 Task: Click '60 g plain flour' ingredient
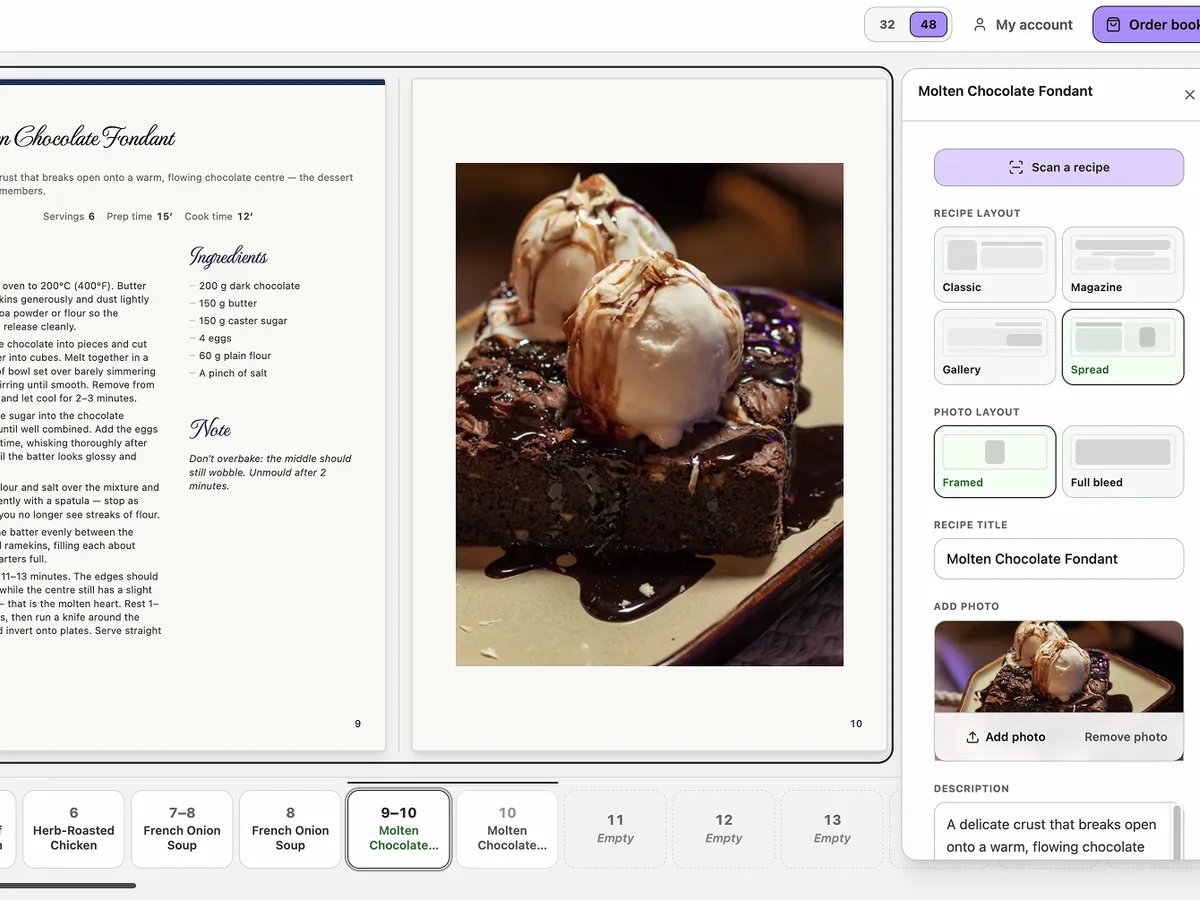tap(235, 356)
